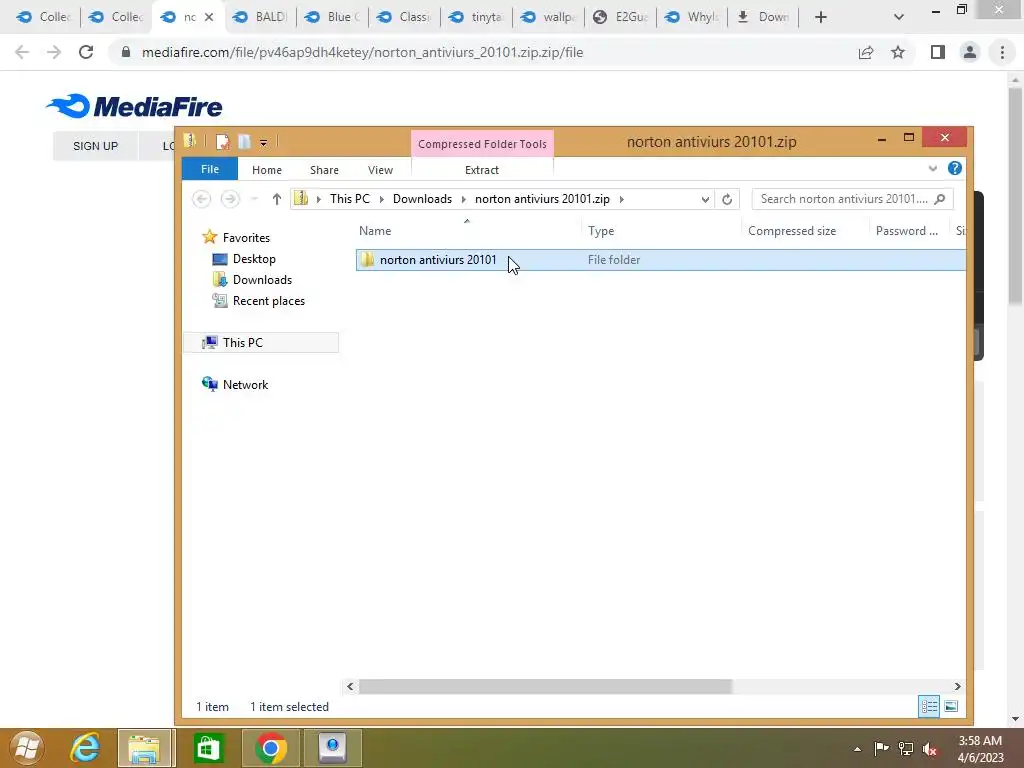Expand the address bar history dropdown

[x=705, y=199]
